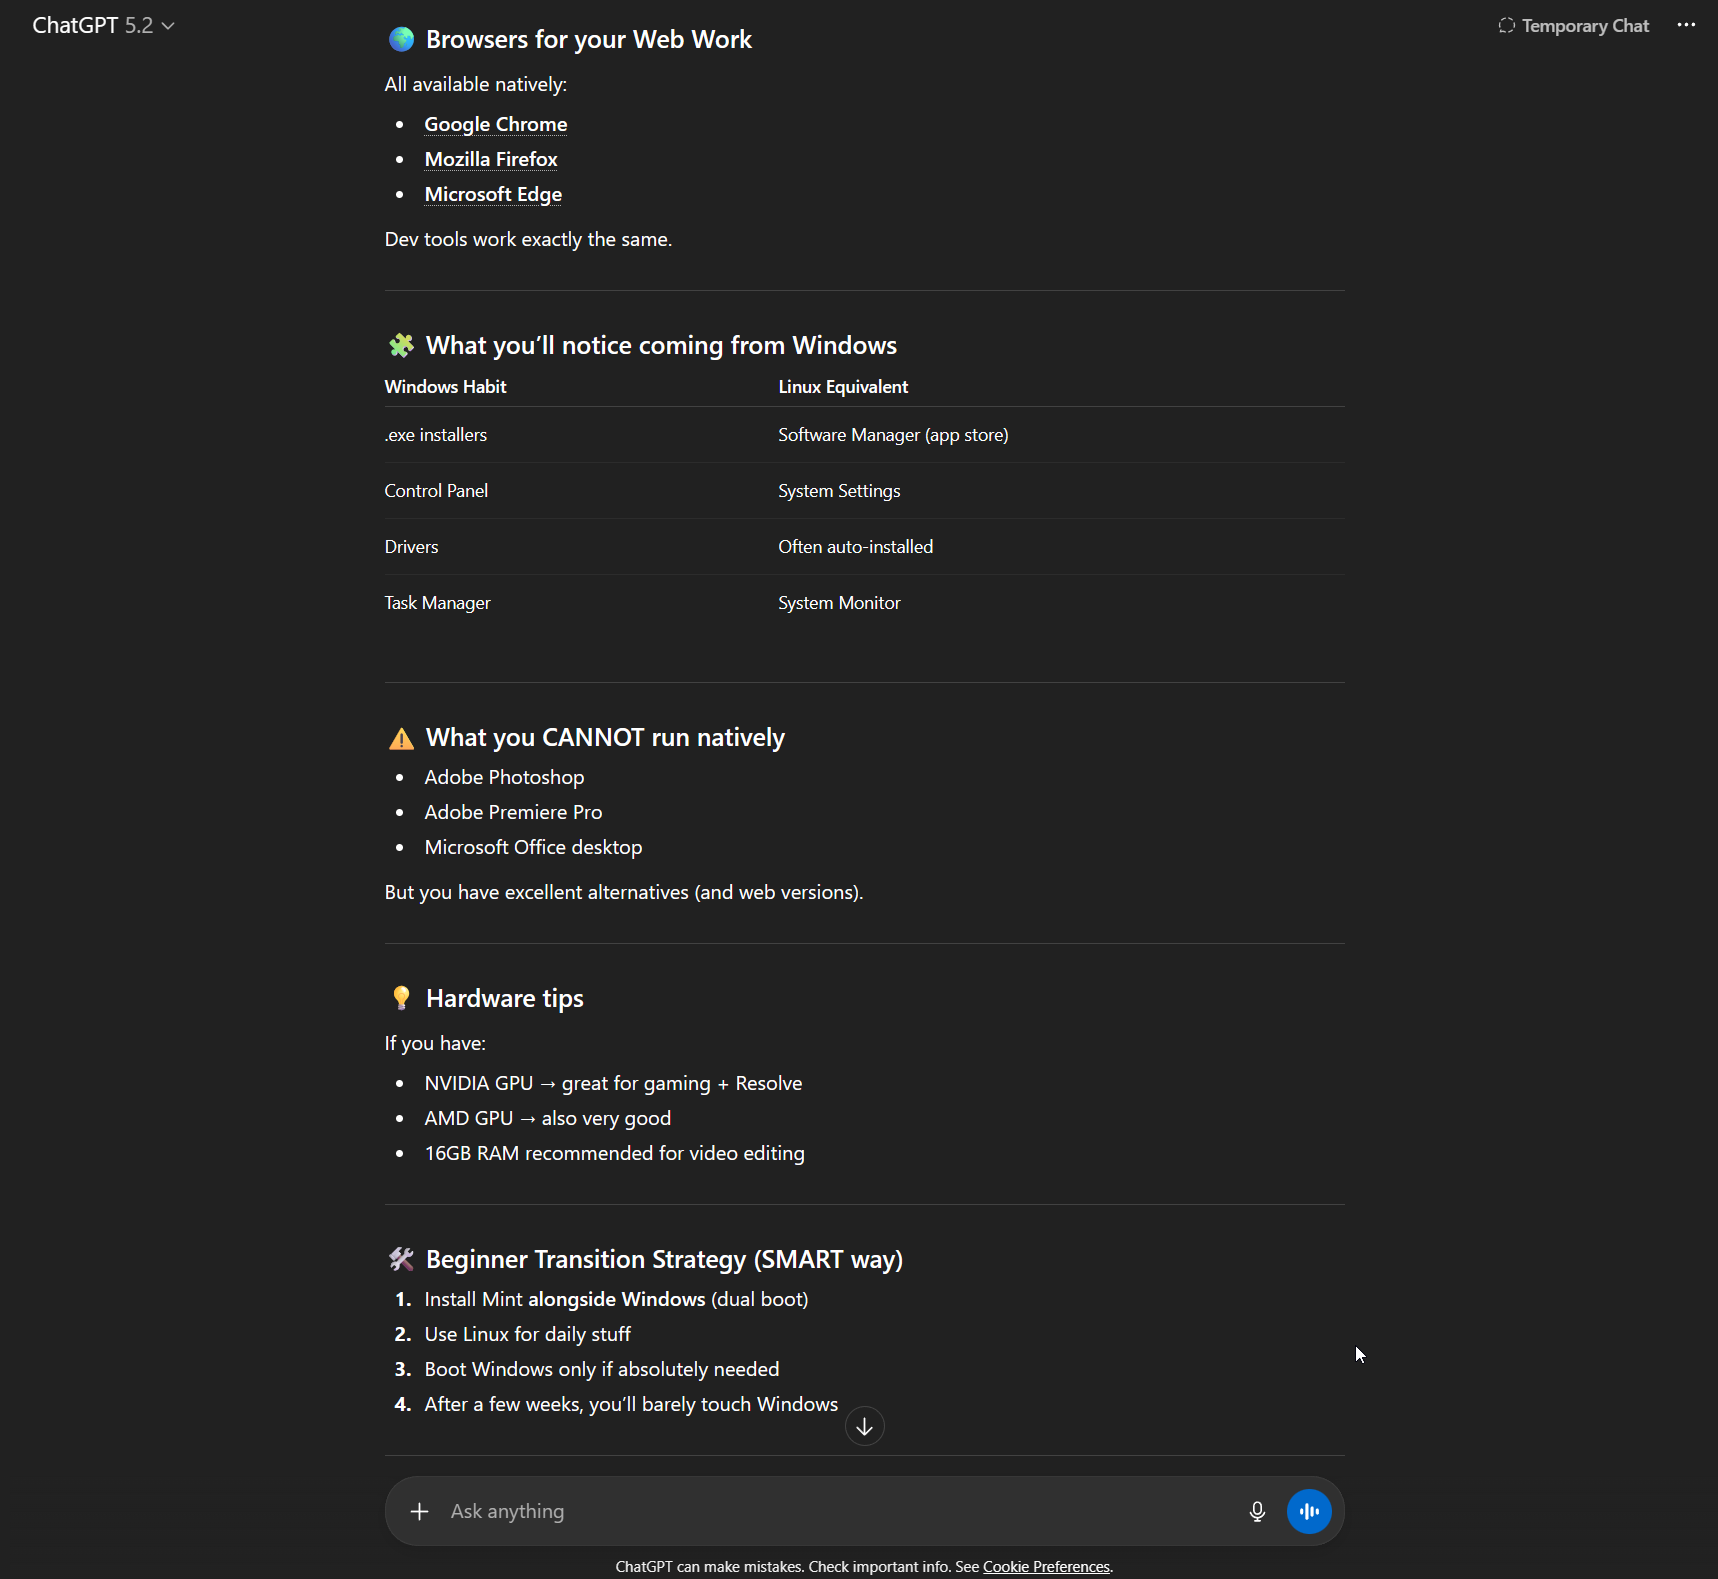Start voice mode with blue waveform button
Image resolution: width=1718 pixels, height=1579 pixels.
tap(1309, 1511)
